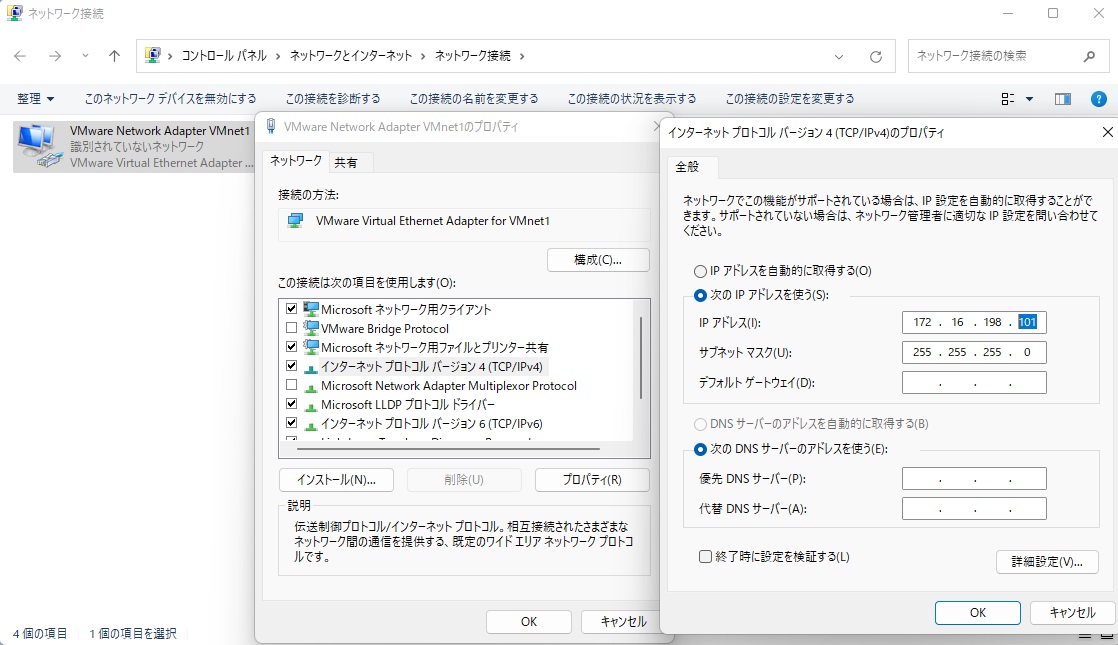Open the view options dropdown arrow
Viewport: 1118px width, 645px height.
pos(1030,99)
